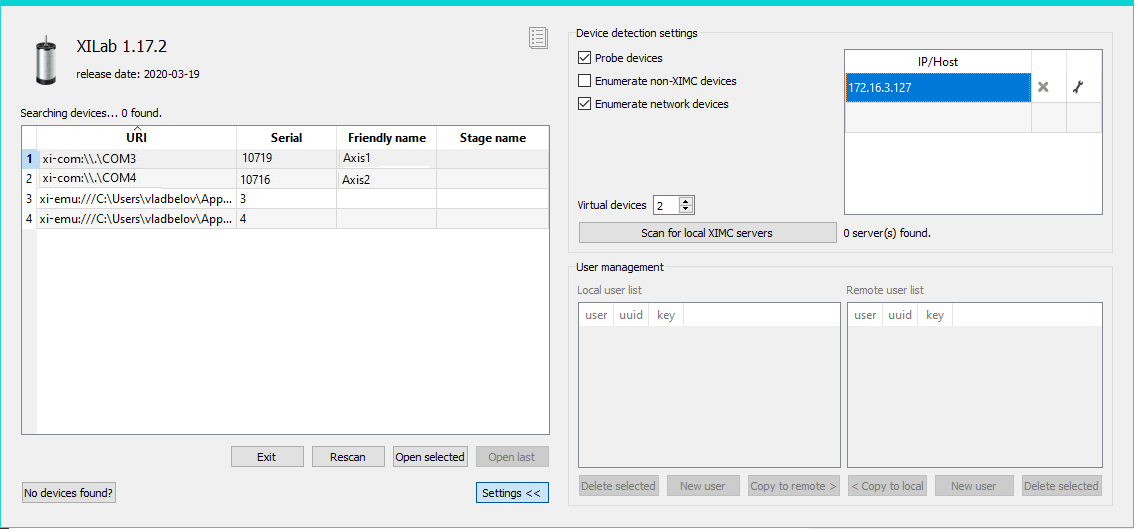Collapse panel using Settings << button
Viewport: 1138px width, 532px height.
512,493
